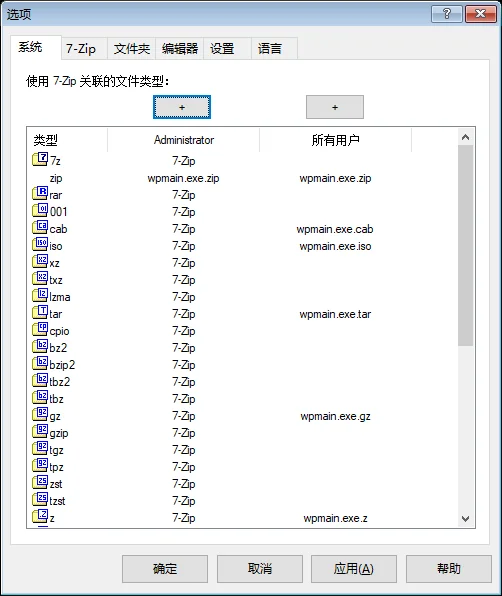The width and height of the screenshot is (502, 596).
Task: Click the bzip2 file type icon
Action: [x=40, y=363]
